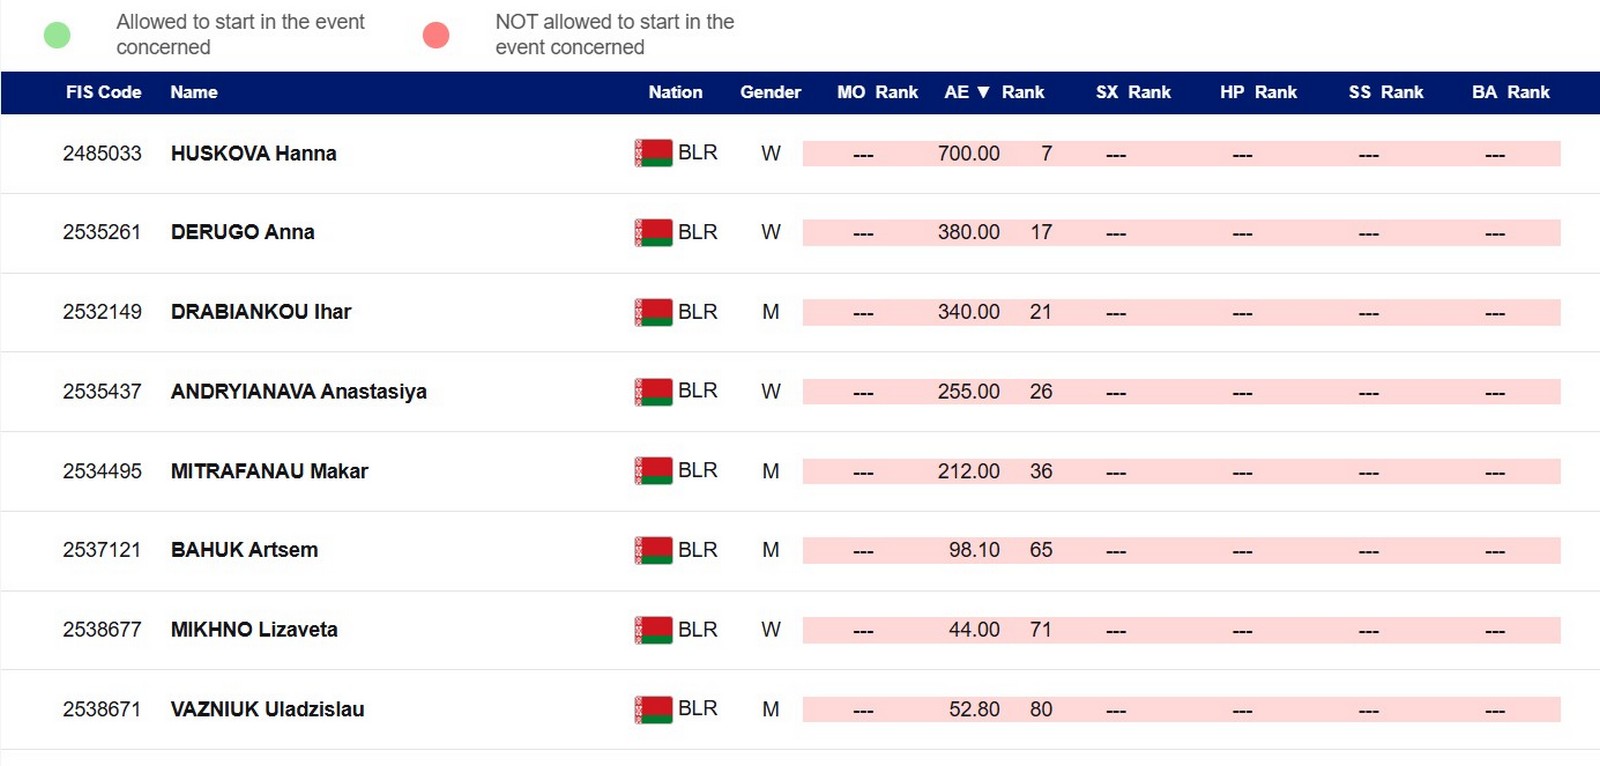
Task: Sort by the SS column header
Action: point(1359,92)
